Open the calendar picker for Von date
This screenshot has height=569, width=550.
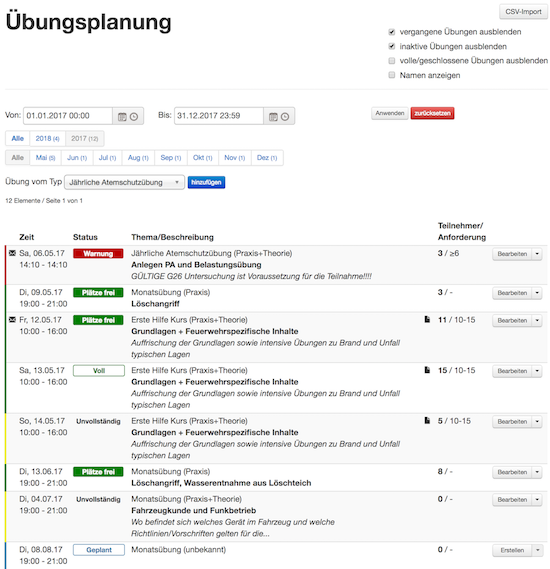coord(122,116)
